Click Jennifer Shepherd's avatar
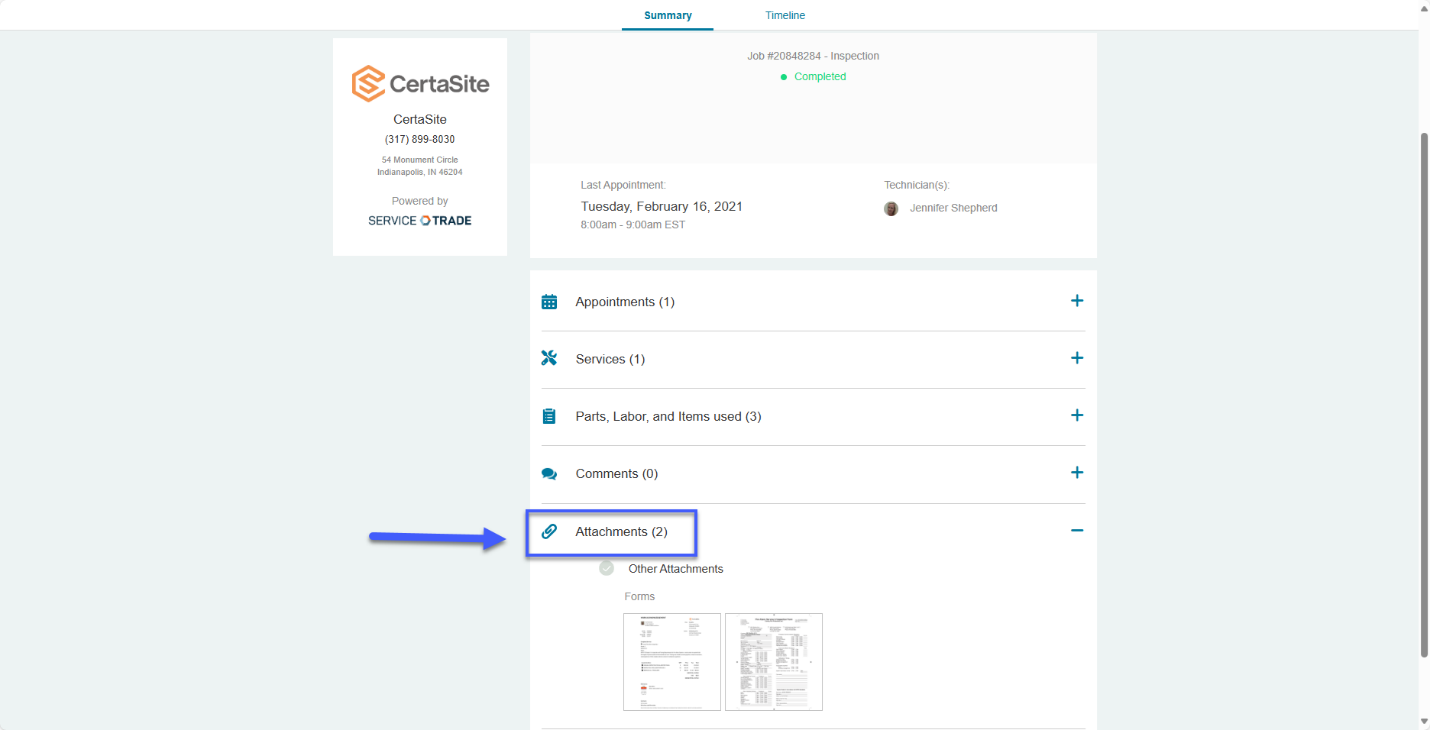The height and width of the screenshot is (730, 1430). click(891, 208)
